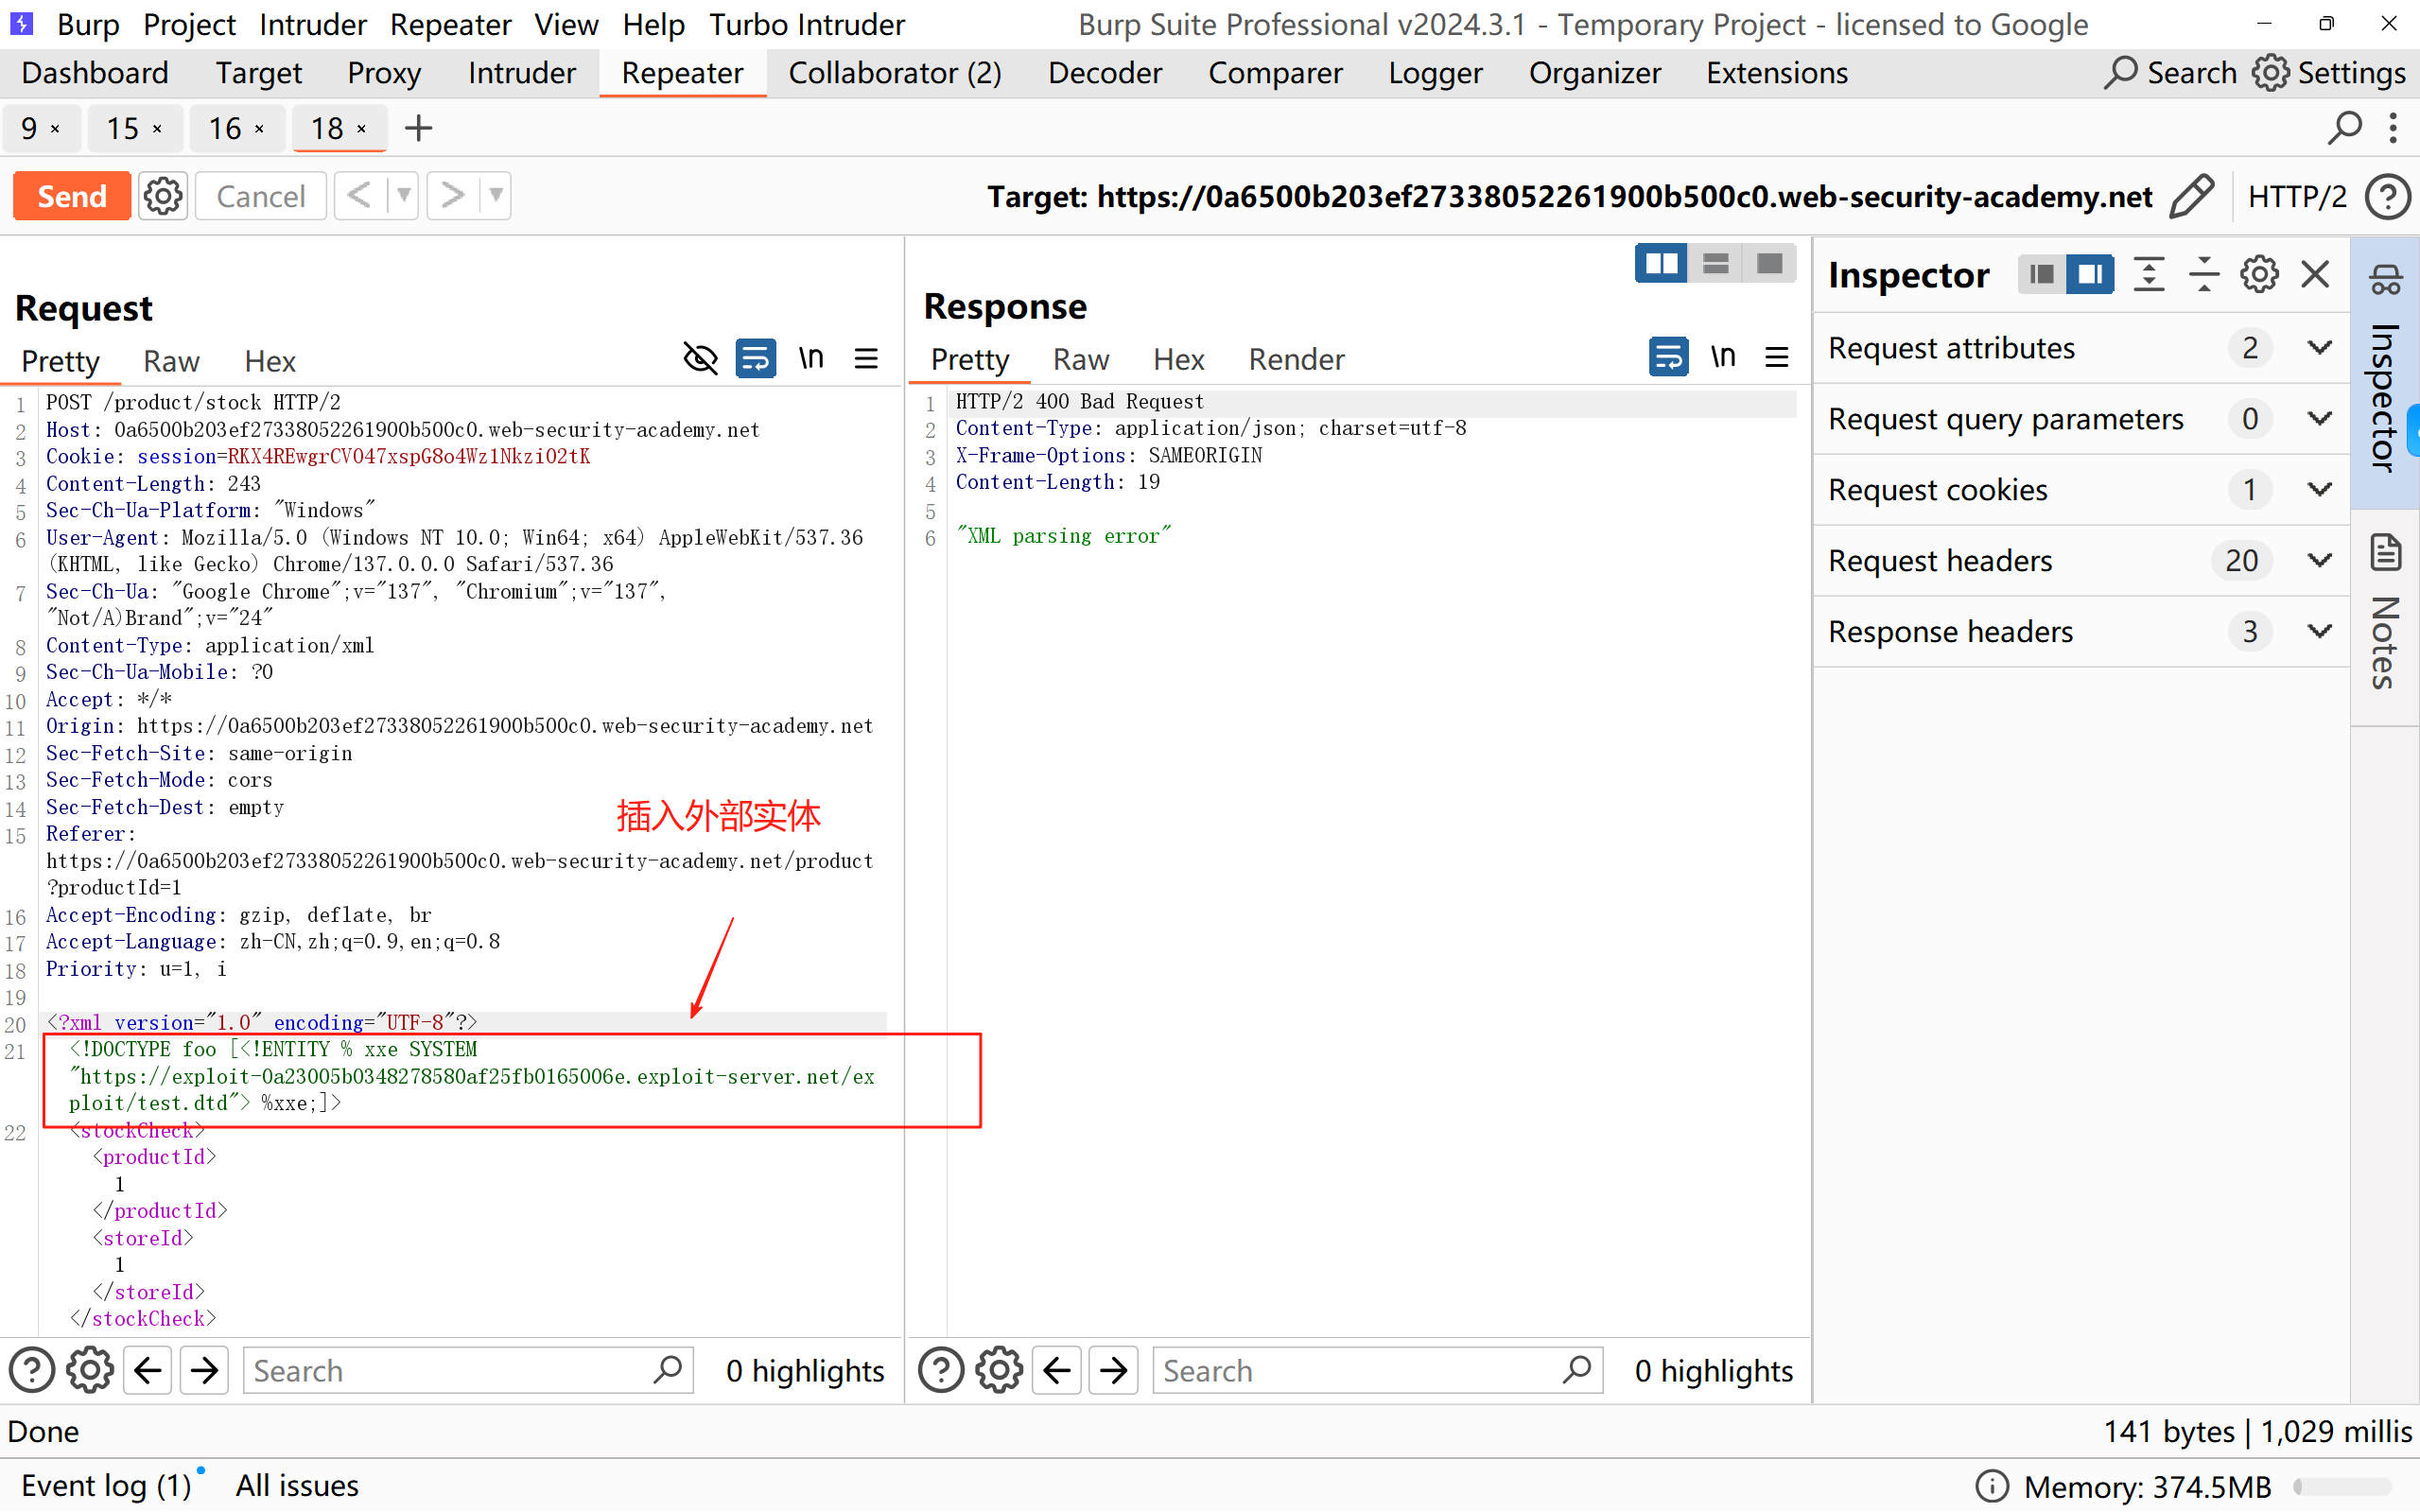Screen dimensions: 2420x1512
Task: Toggle hidden characters eye icon in Request
Action: coord(700,358)
